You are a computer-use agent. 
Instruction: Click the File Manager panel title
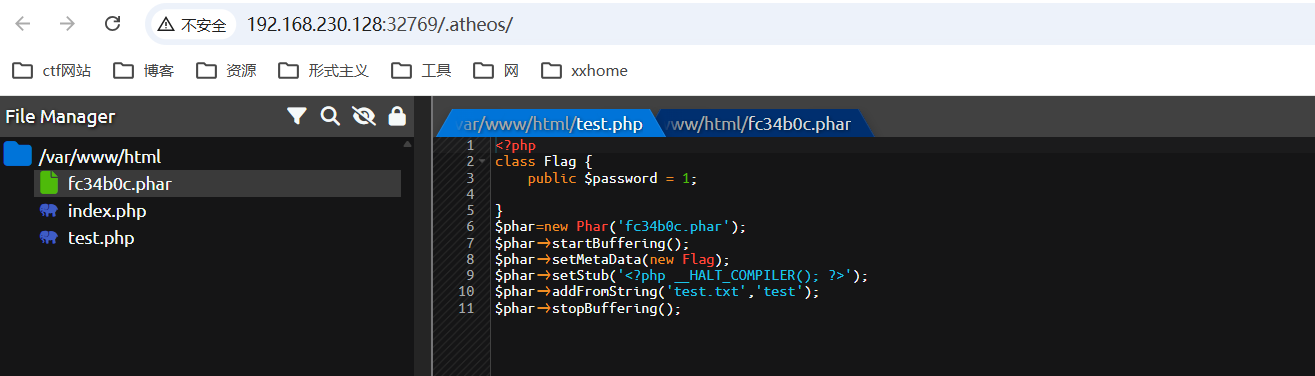click(60, 117)
